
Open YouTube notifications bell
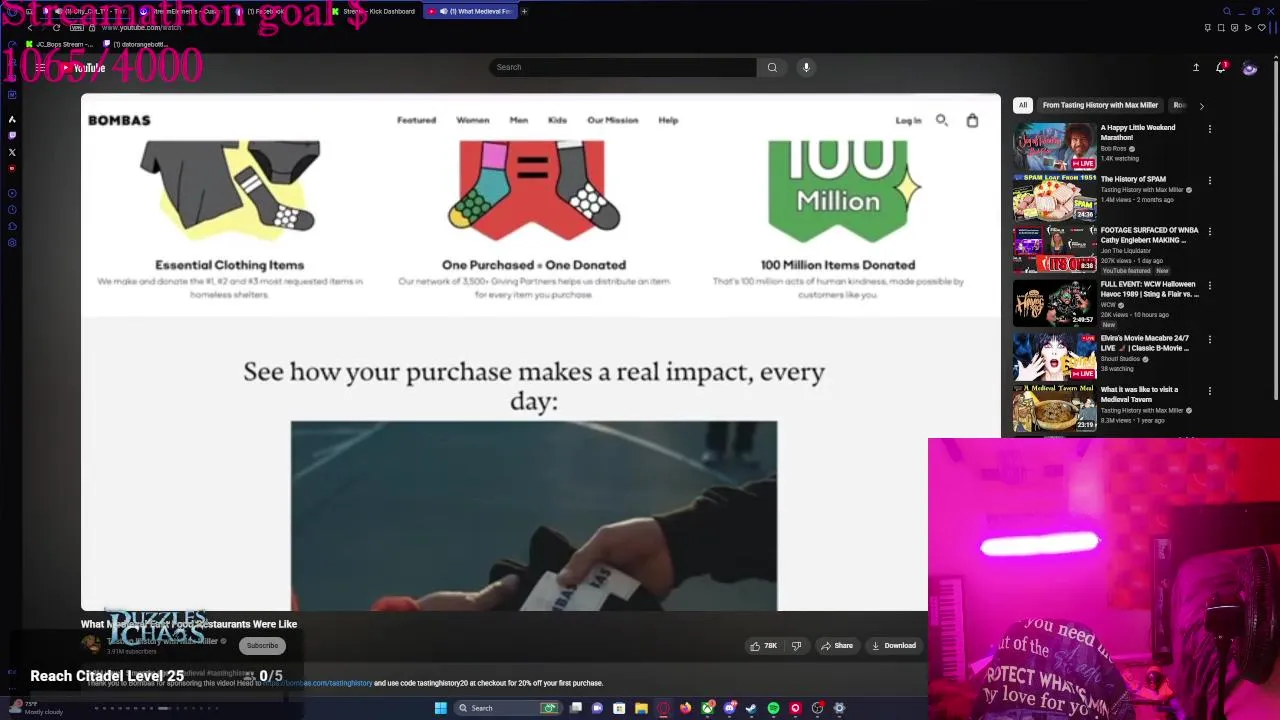(x=1221, y=67)
